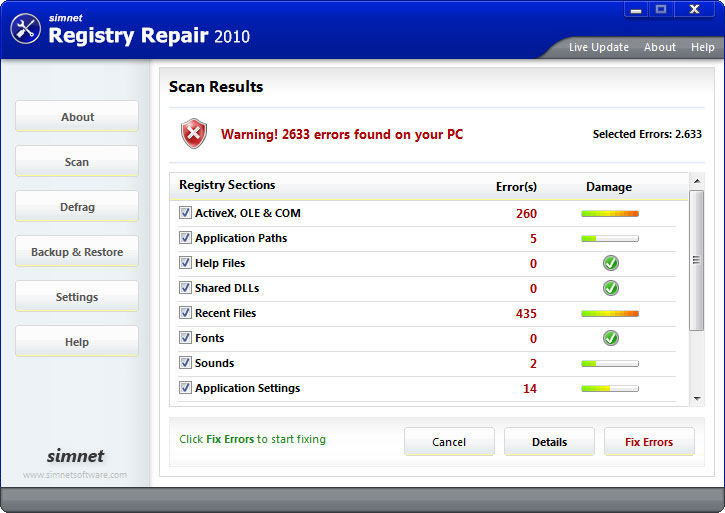The height and width of the screenshot is (513, 725).
Task: Open Help in the top-right menu
Action: coord(702,47)
